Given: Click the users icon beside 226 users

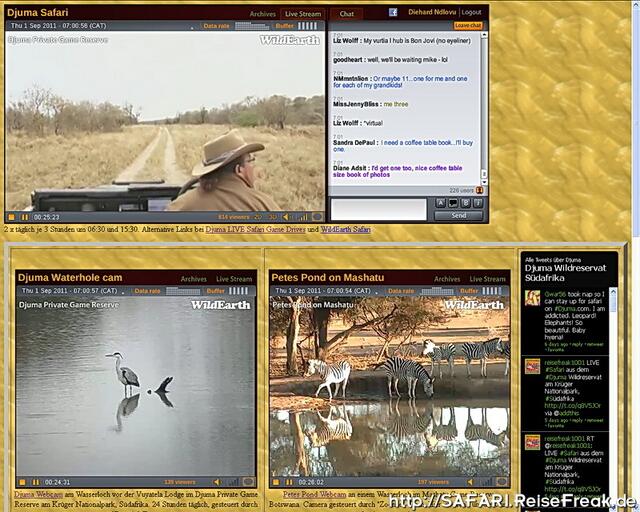Looking at the screenshot, I should point(480,189).
